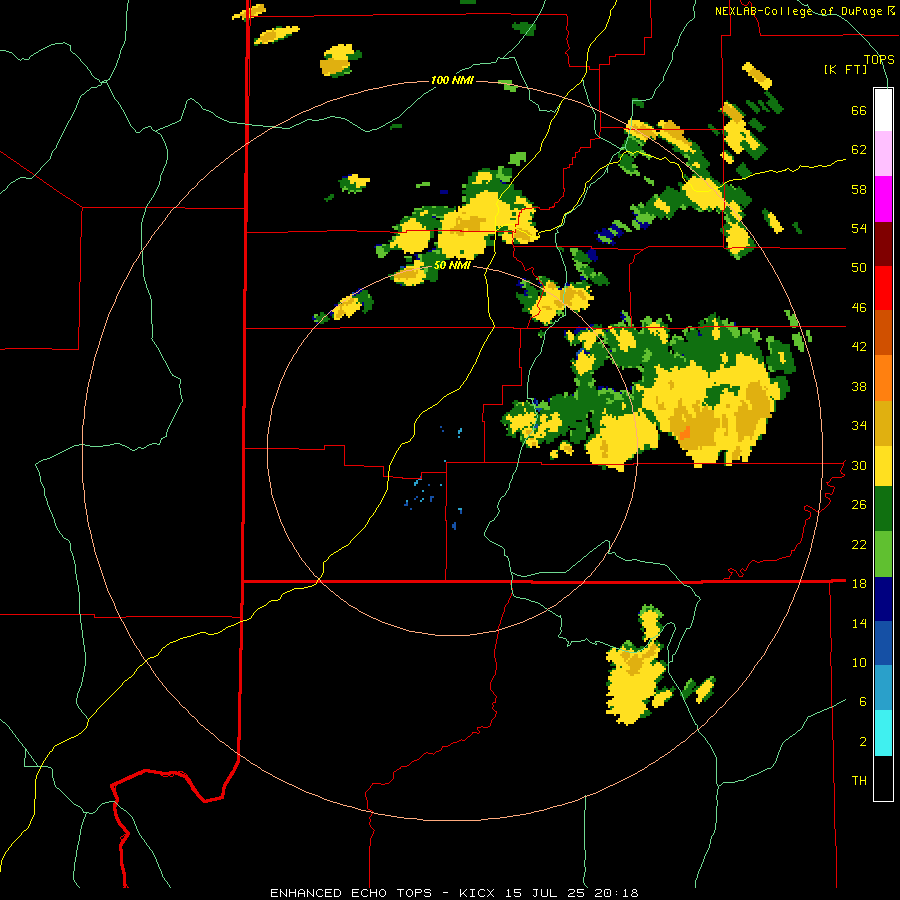The width and height of the screenshot is (900, 900).
Task: Click the "TOPS" legend title
Action: (x=879, y=59)
